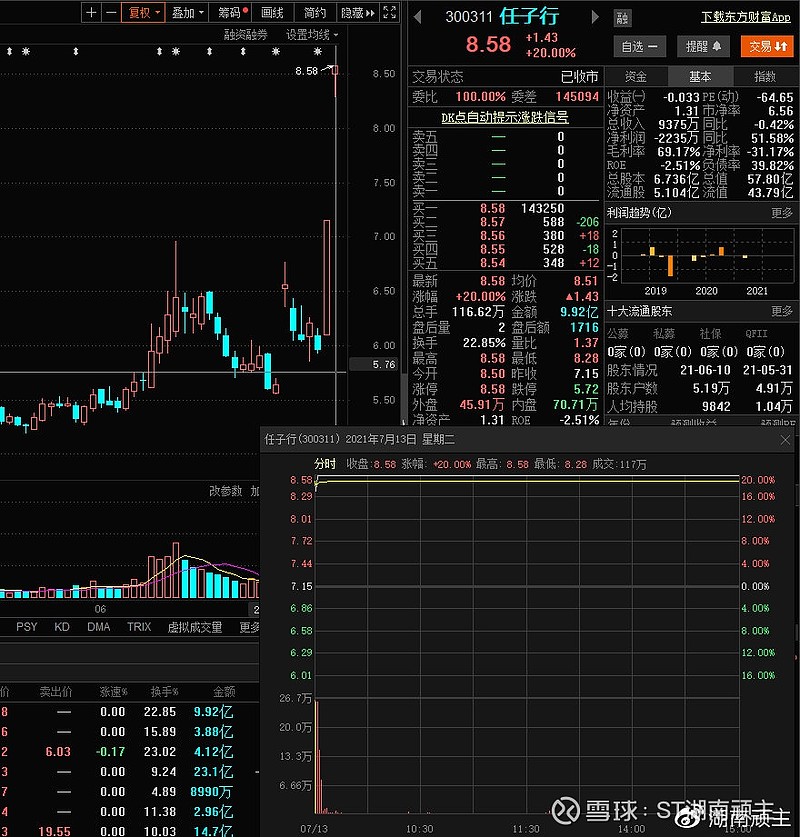This screenshot has width=800, height=837.
Task: Select the PSY indicator tab
Action: point(27,627)
